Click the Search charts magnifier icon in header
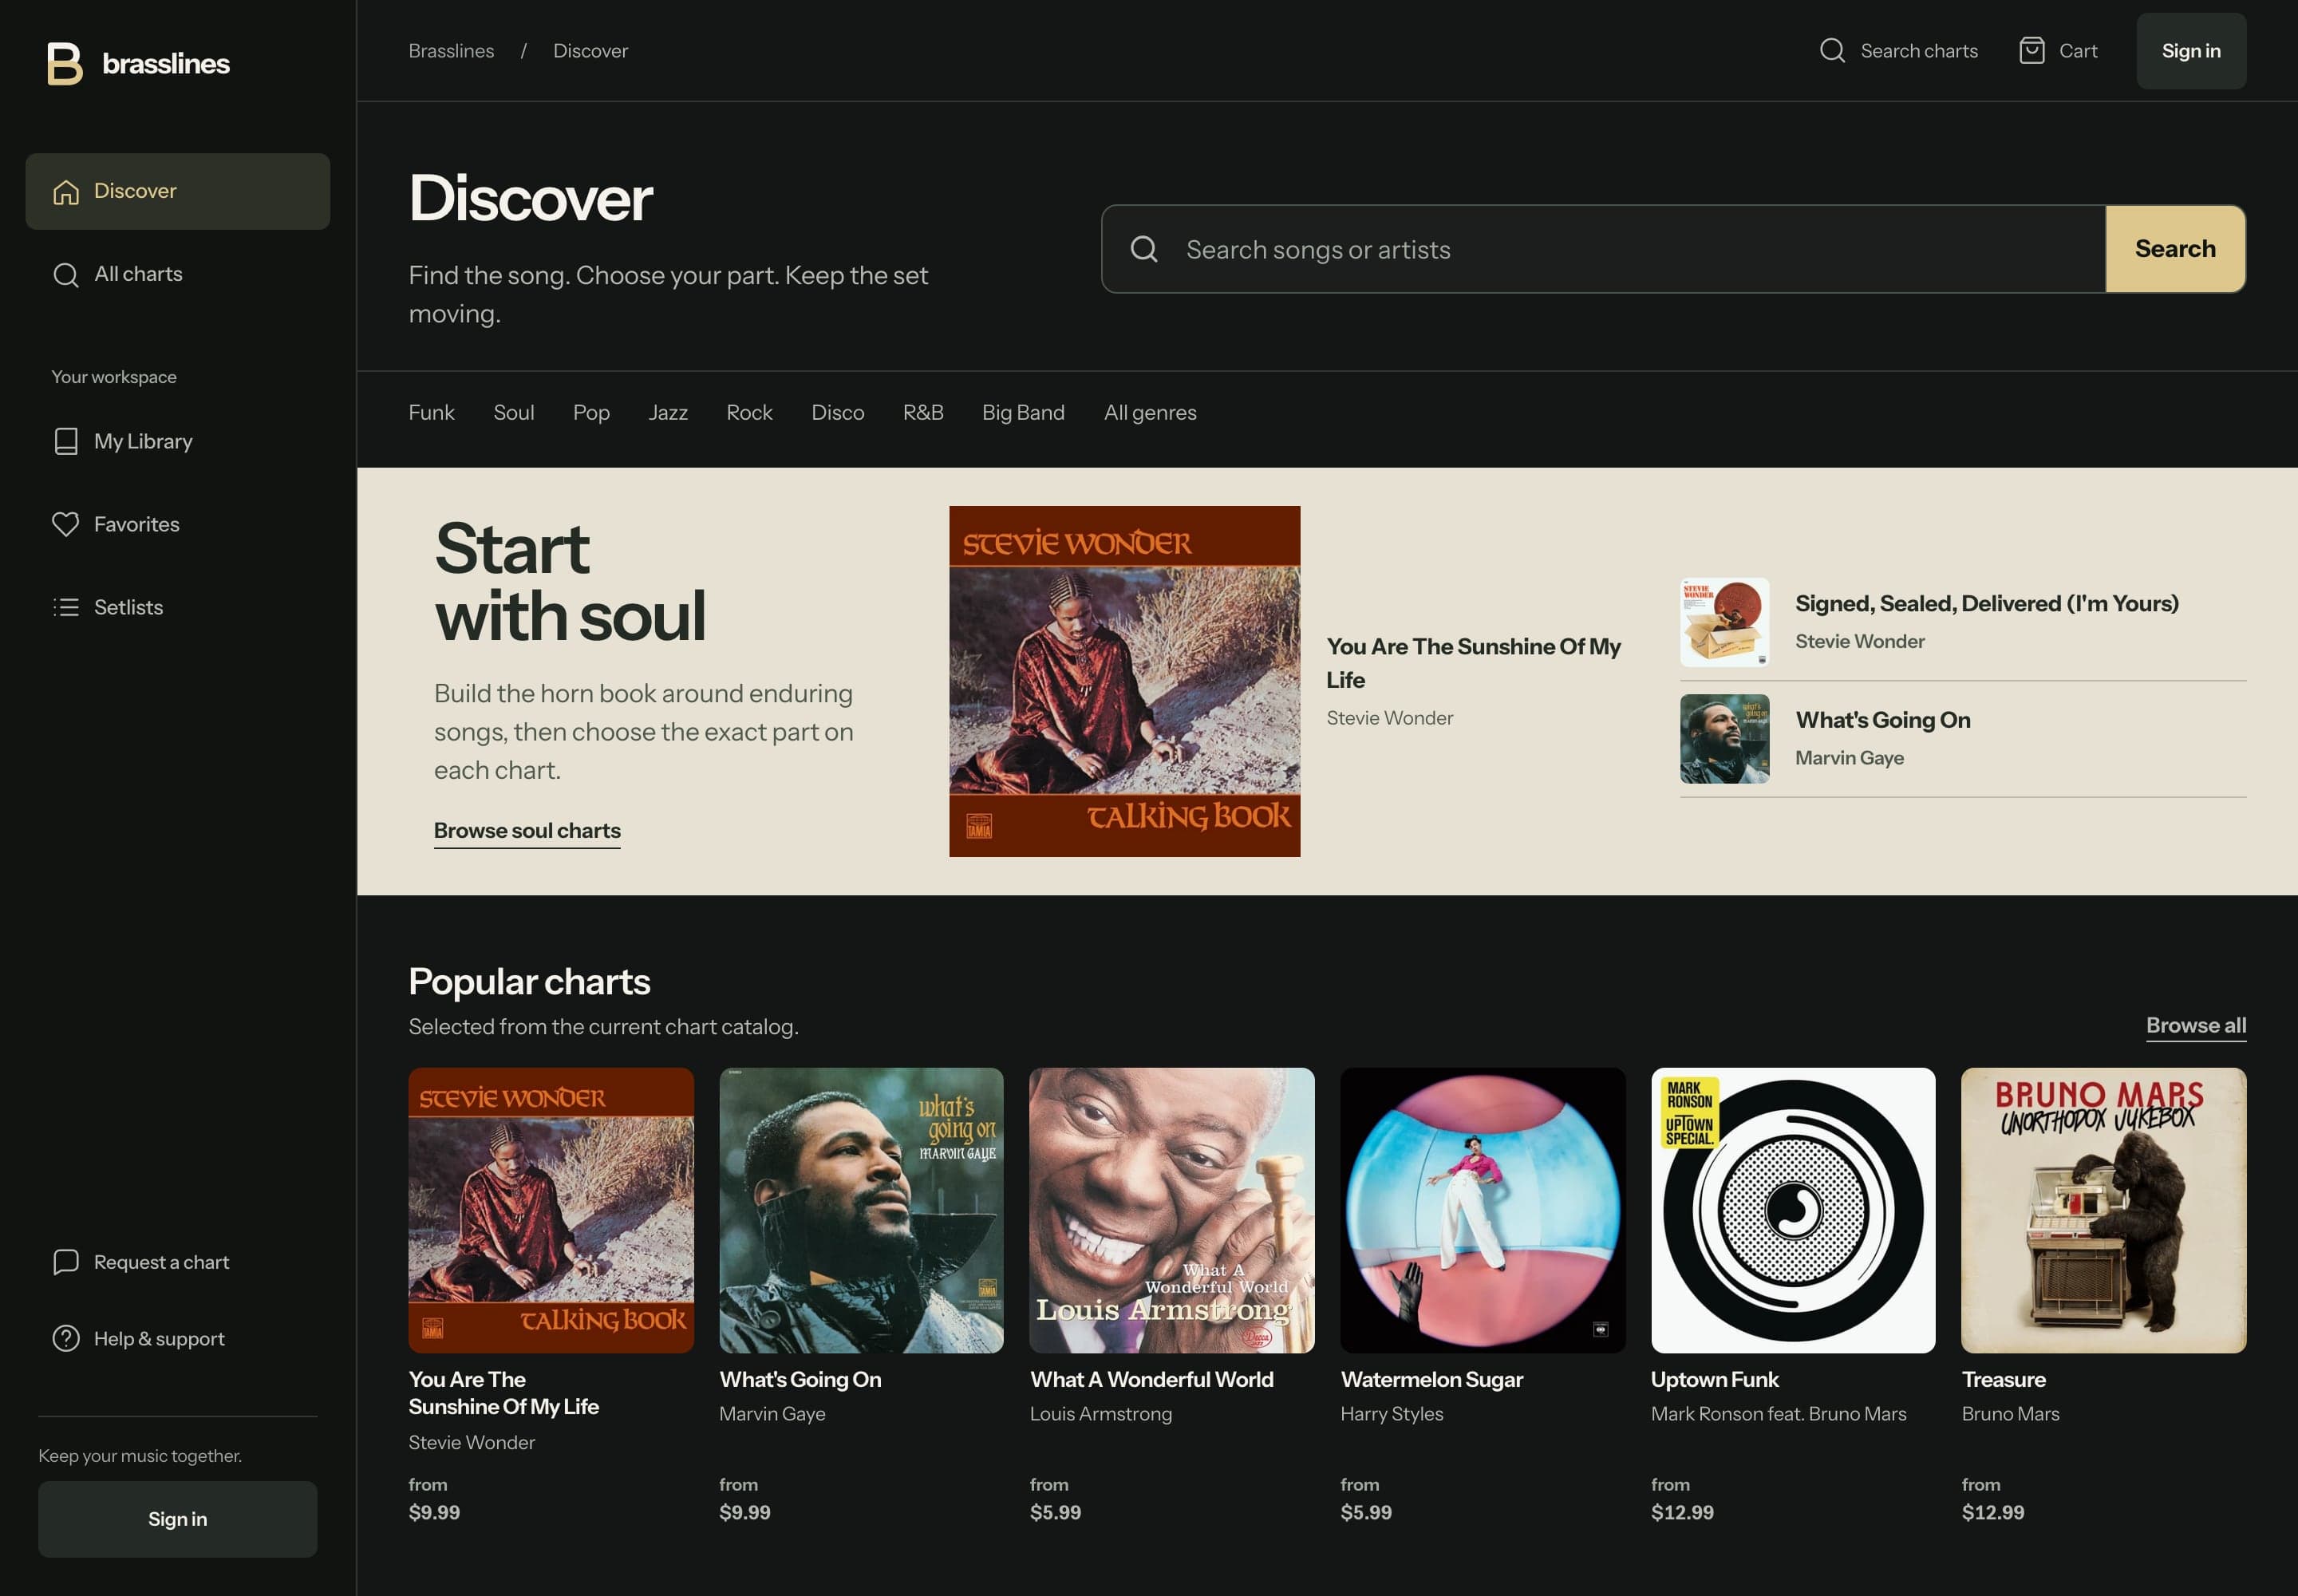Screen dimensions: 2298x1596 click(x=1832, y=50)
